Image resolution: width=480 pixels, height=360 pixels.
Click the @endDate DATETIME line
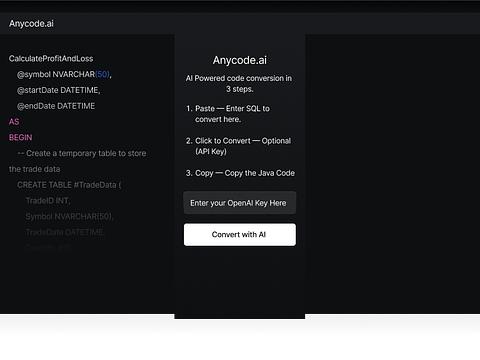tap(56, 106)
